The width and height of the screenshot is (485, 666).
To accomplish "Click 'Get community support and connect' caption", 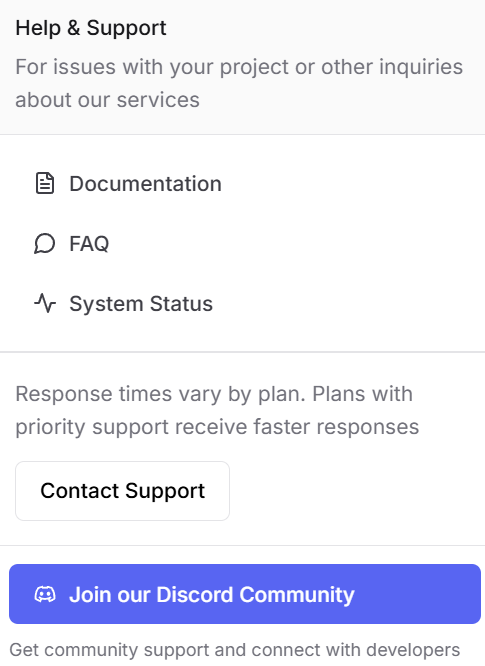I will click(x=234, y=650).
